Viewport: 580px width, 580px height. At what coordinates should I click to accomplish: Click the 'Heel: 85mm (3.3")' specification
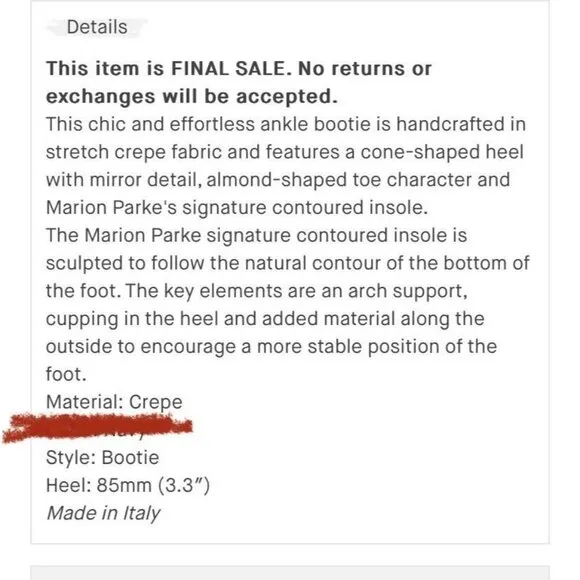(128, 485)
